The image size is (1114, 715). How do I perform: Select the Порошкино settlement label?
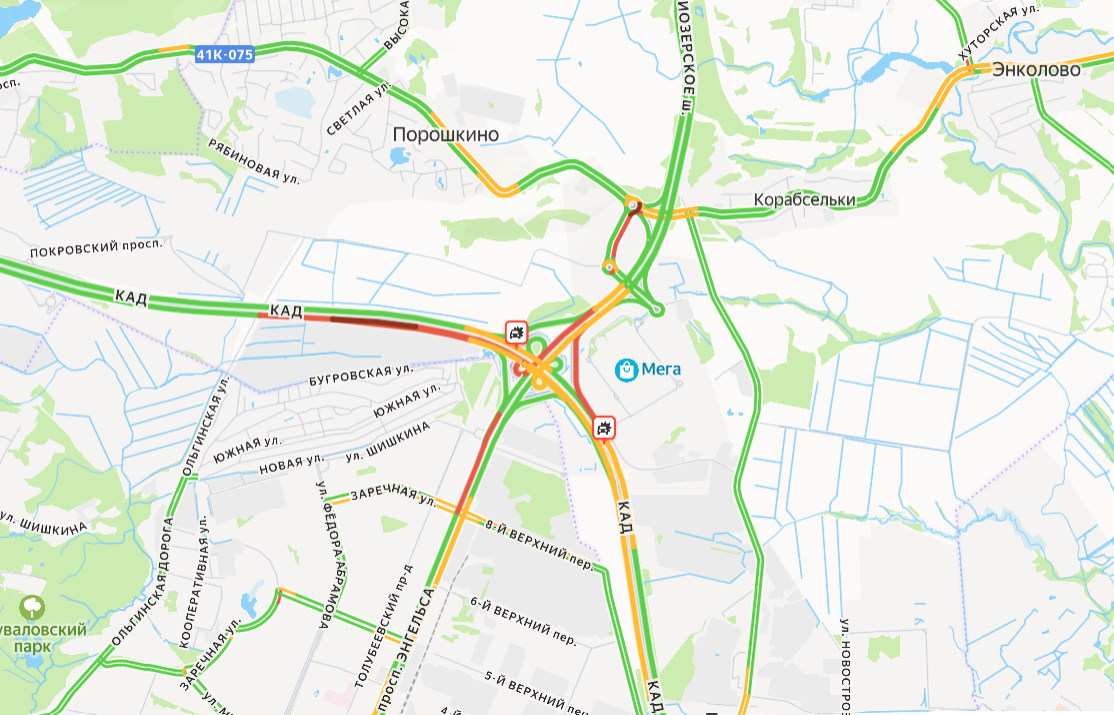[x=445, y=134]
